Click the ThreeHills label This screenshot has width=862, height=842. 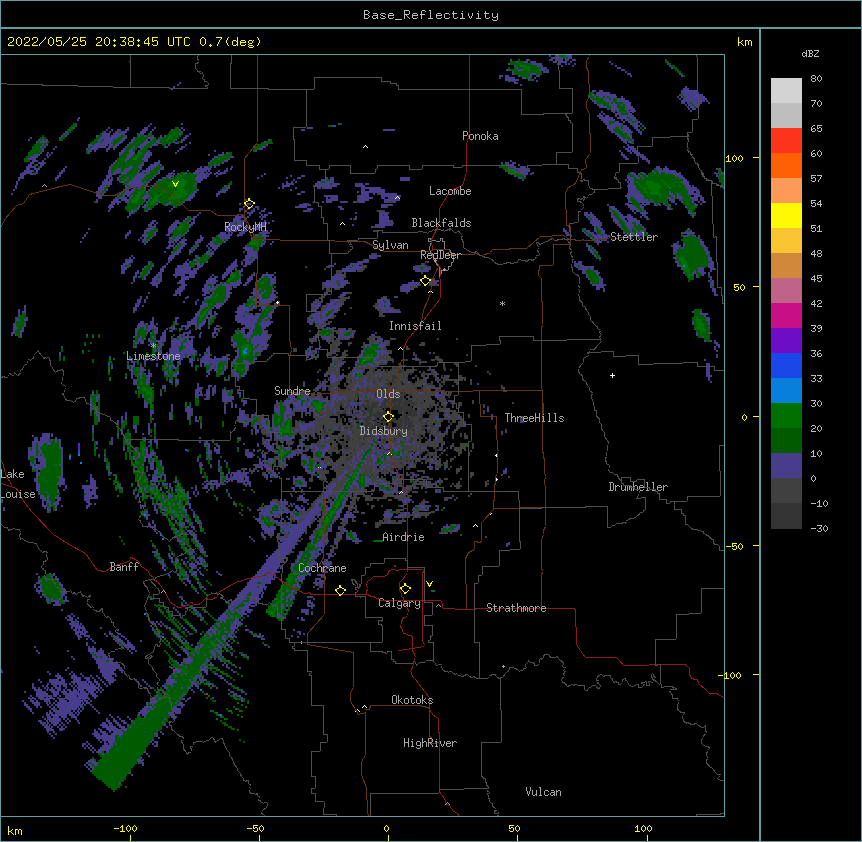534,418
